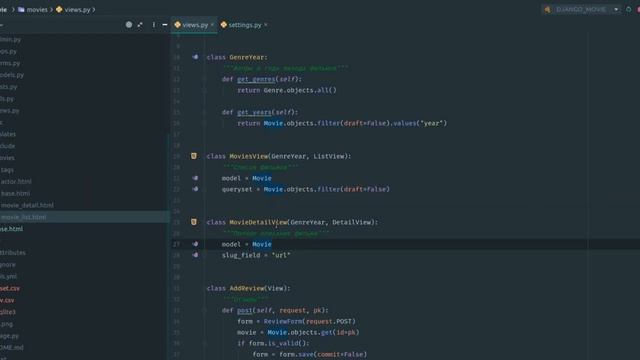Screen dimensions: 640x360
Task: Expand chevron after movies breadcrumb
Action: click(x=51, y=9)
